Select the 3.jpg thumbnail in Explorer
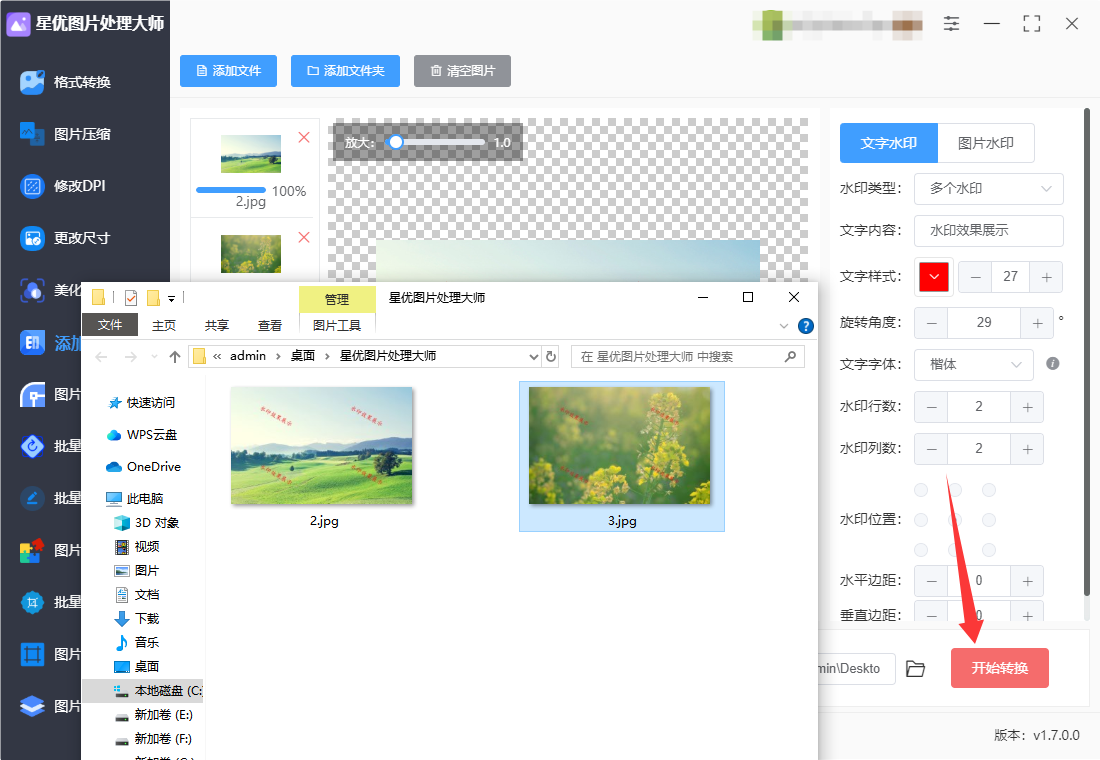The width and height of the screenshot is (1100, 760). [x=620, y=446]
